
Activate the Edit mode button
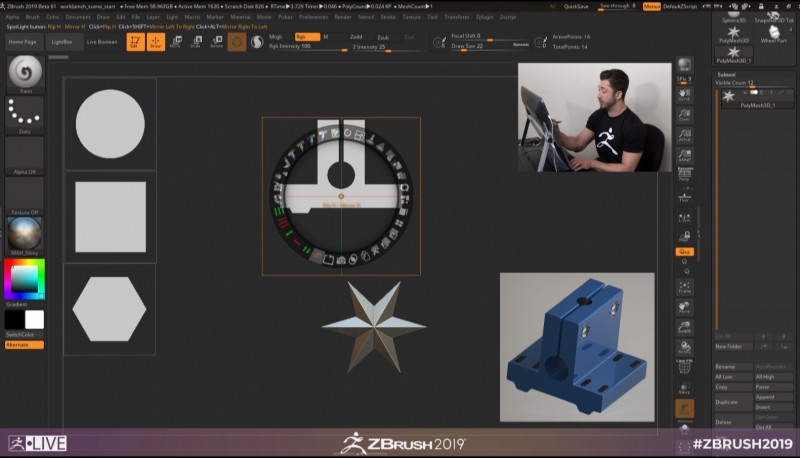point(134,41)
